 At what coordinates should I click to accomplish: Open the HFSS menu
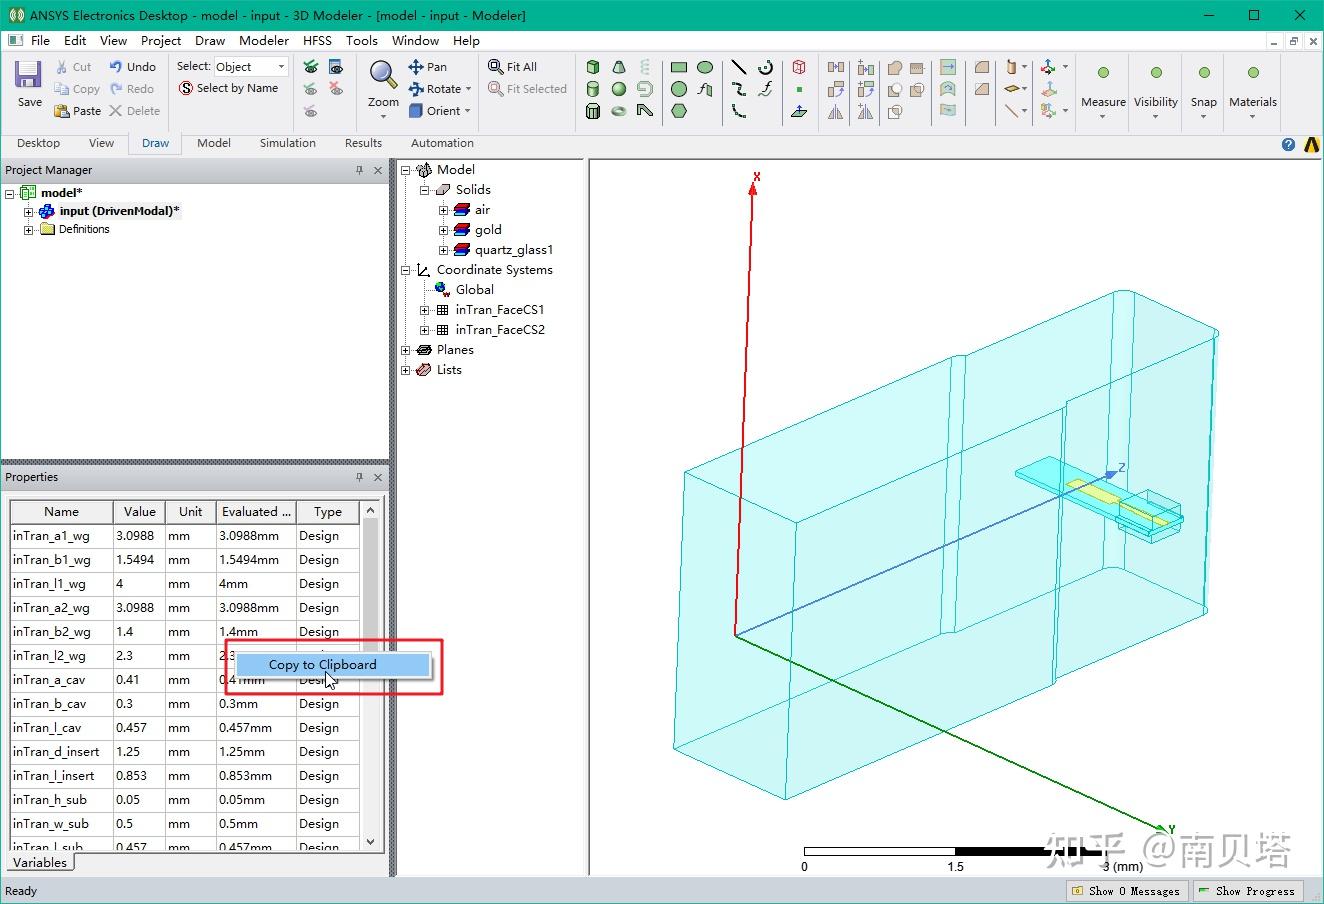[x=317, y=41]
